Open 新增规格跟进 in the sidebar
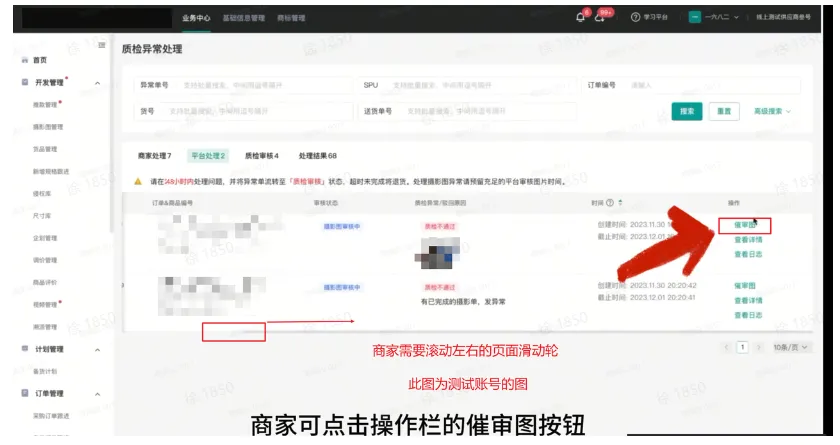This screenshot has width=840, height=445. (x=51, y=171)
